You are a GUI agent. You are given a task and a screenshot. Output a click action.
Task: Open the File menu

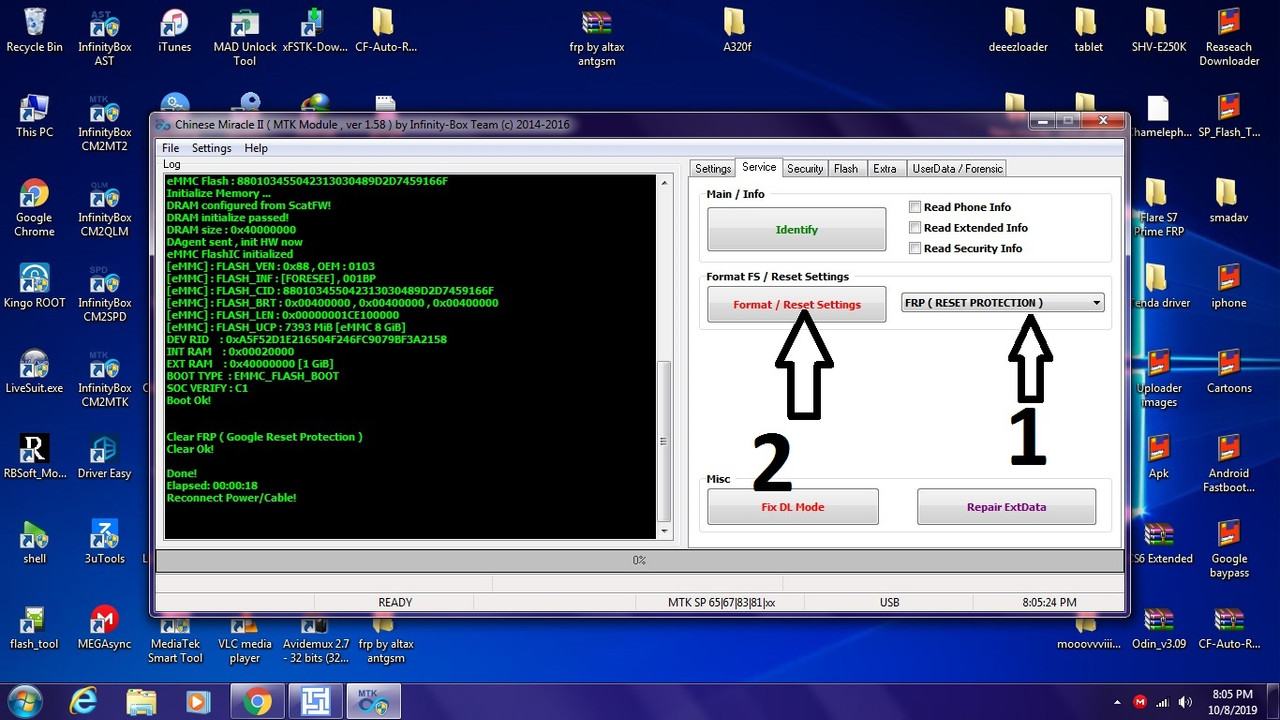tap(171, 148)
